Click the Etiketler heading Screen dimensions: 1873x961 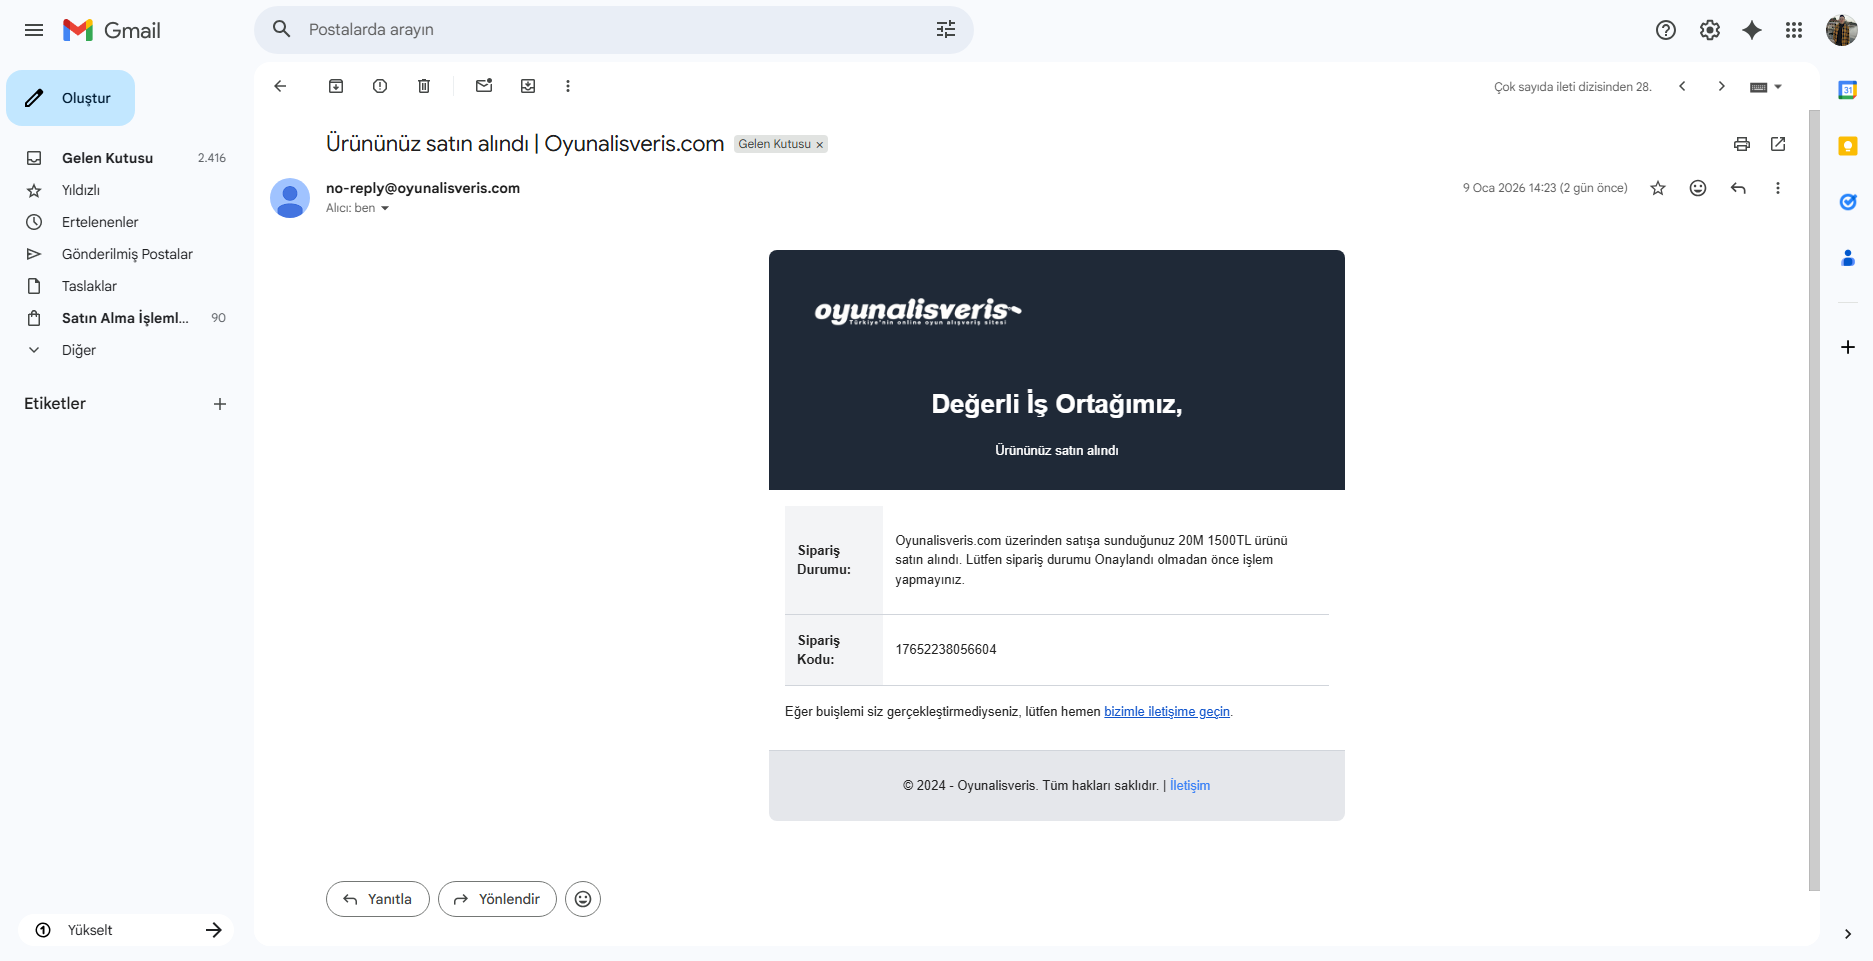55,404
